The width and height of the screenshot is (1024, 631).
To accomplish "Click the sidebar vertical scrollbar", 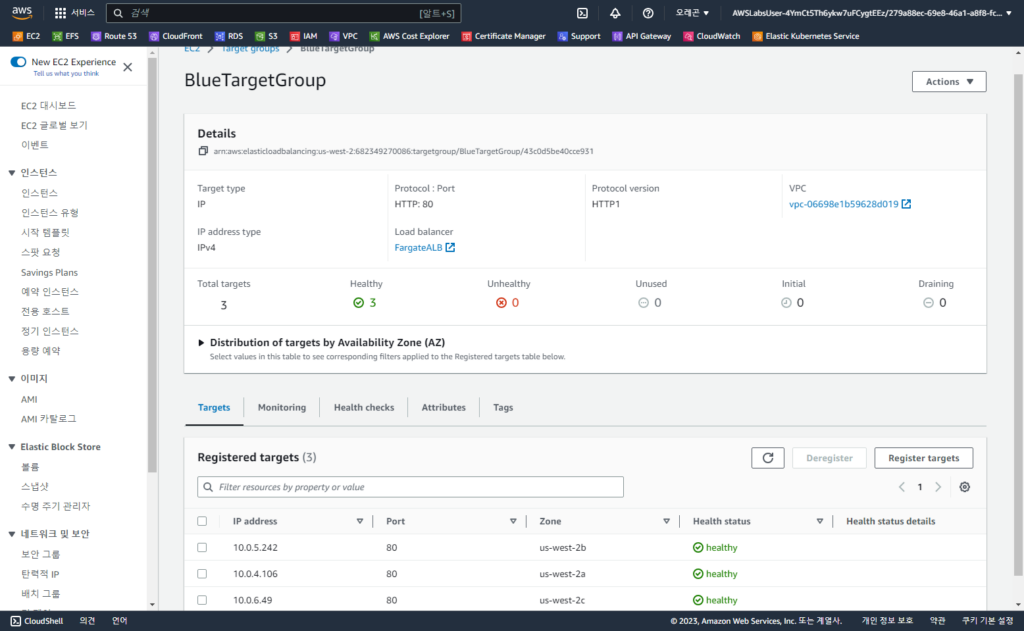I will [152, 265].
